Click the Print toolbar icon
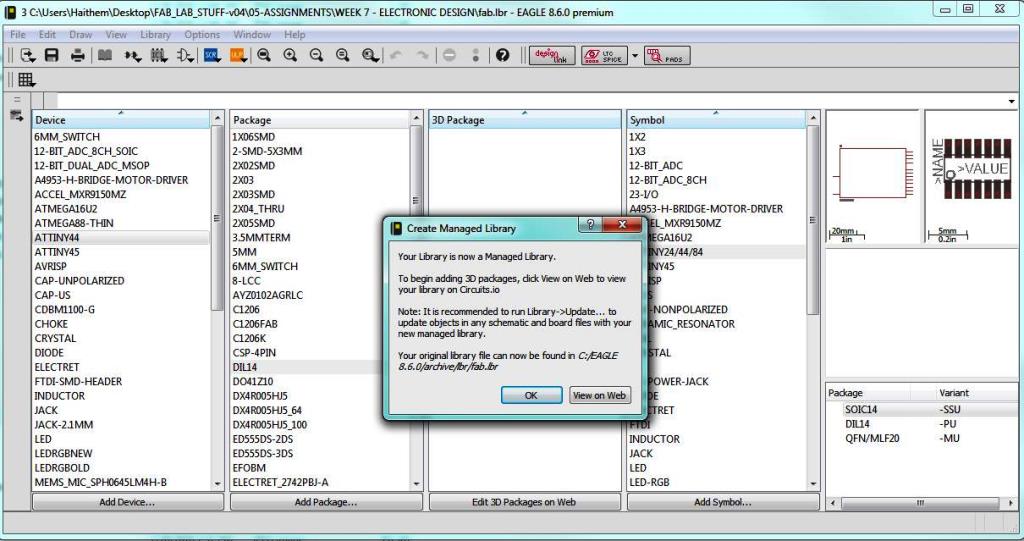This screenshot has width=1024, height=541. point(78,56)
